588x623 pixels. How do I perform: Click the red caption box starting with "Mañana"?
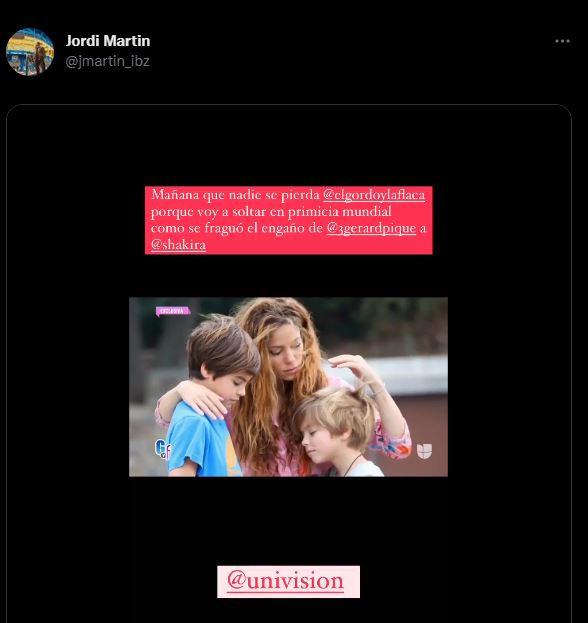(288, 220)
